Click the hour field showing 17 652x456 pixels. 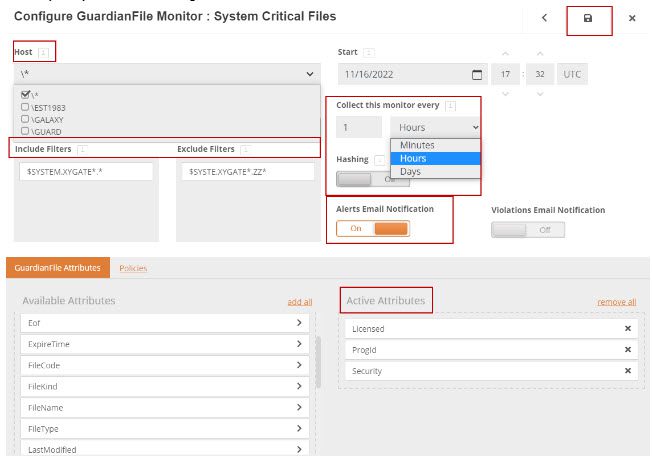pos(505,74)
